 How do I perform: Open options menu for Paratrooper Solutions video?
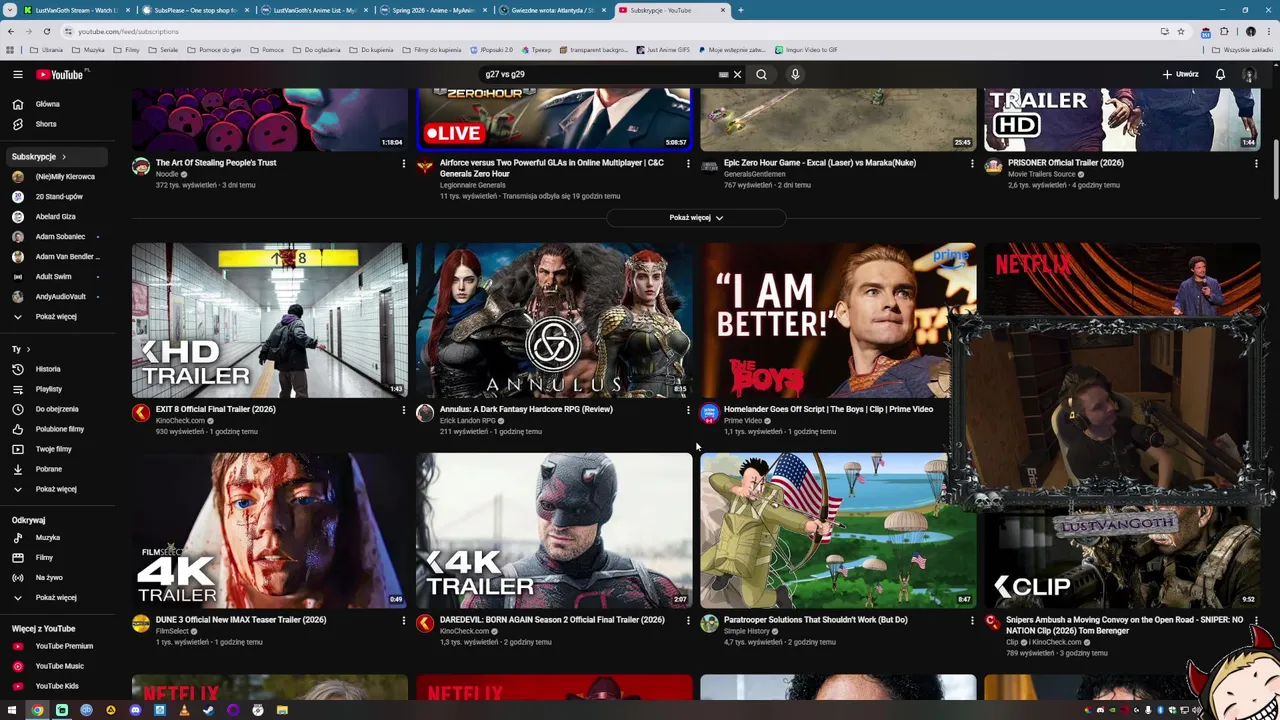tap(972, 621)
